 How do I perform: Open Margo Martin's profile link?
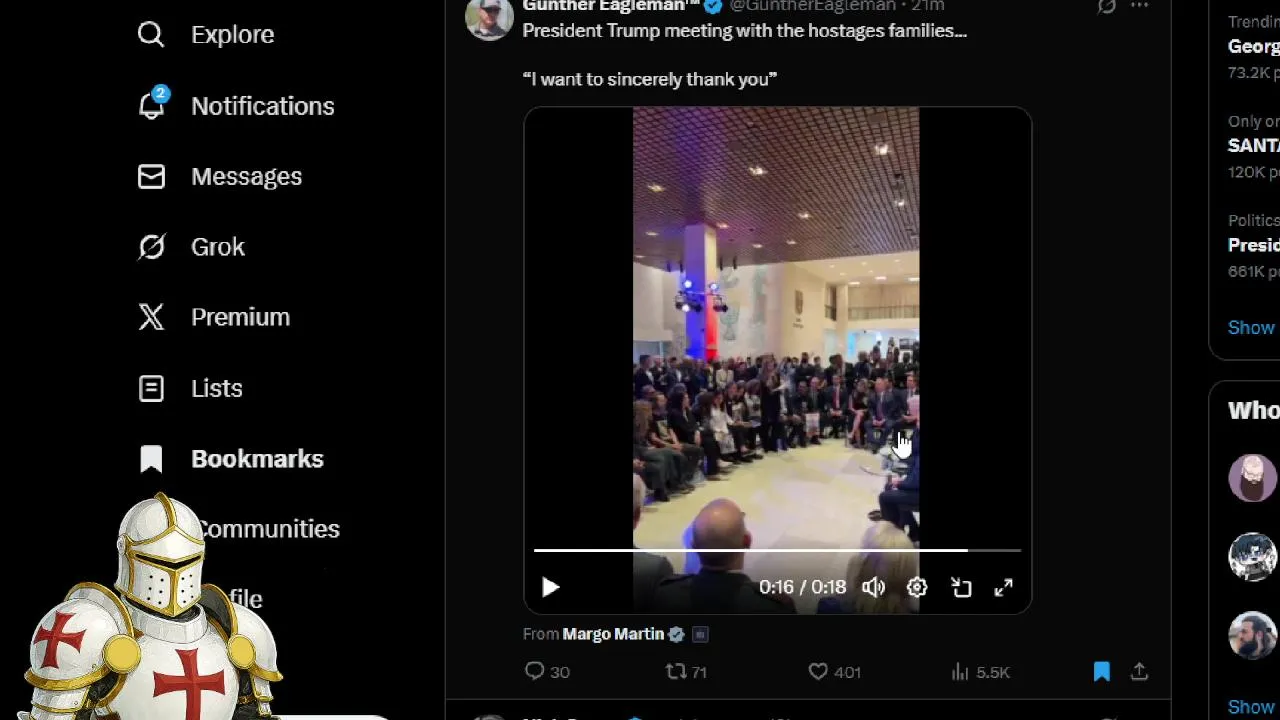coord(613,634)
